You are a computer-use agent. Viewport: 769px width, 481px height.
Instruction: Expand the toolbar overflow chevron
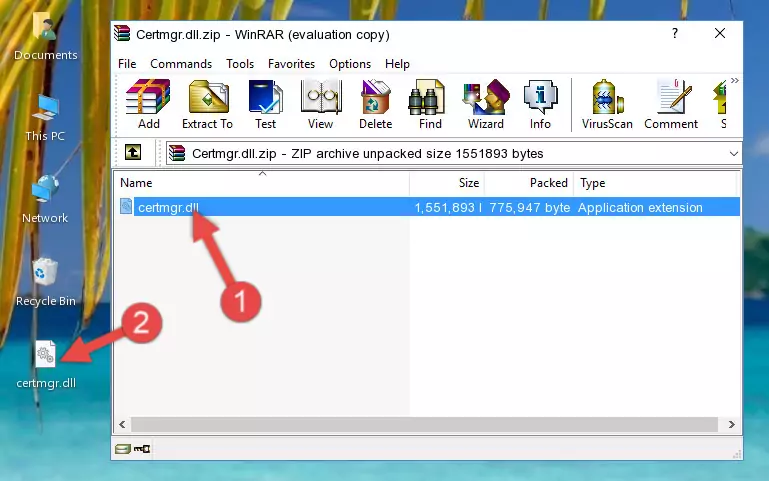734,80
